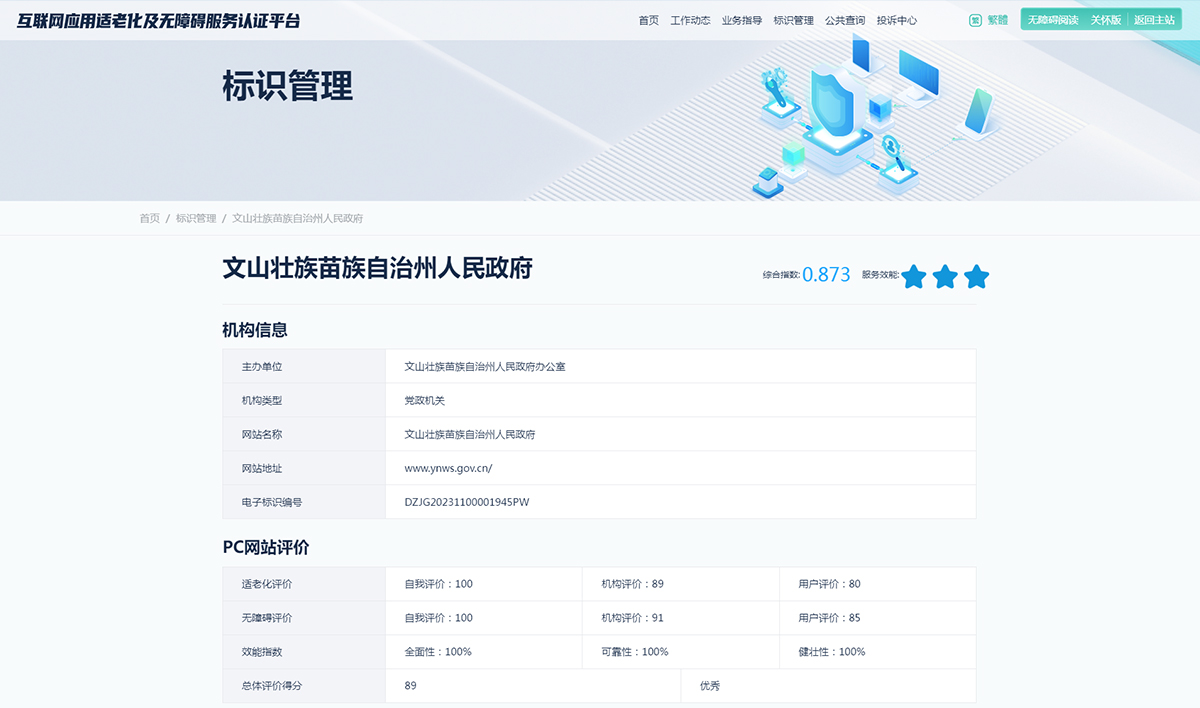Select 标识管理 in top navigation
The height and width of the screenshot is (708, 1200).
(794, 20)
